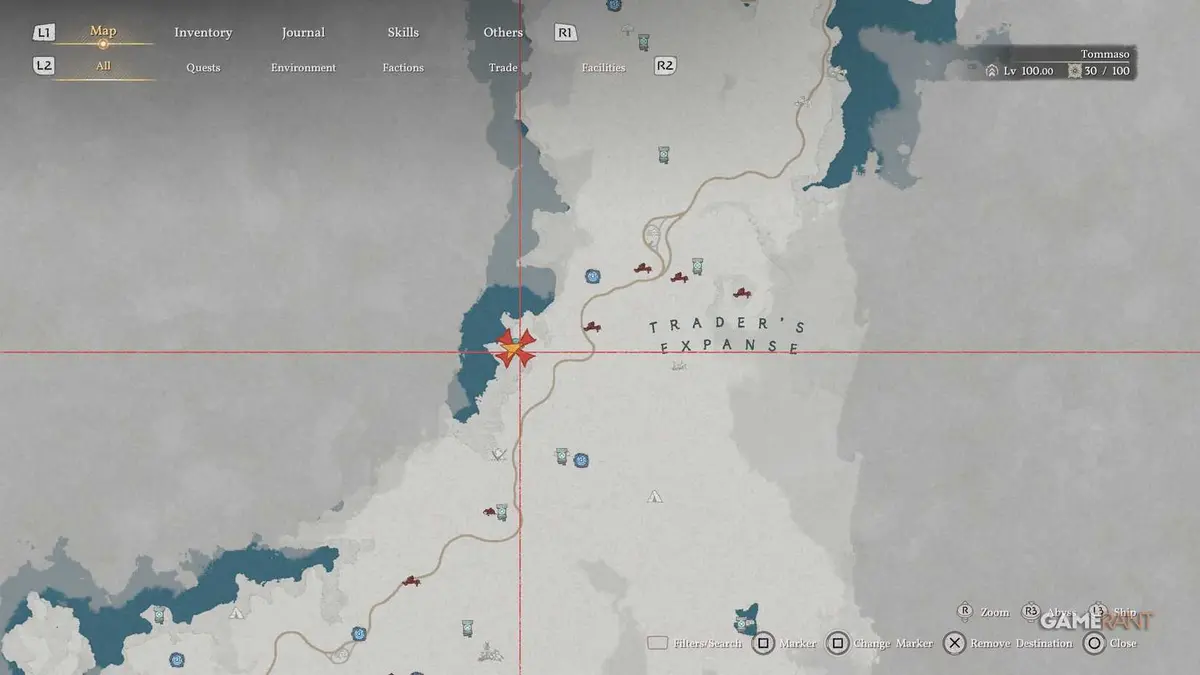1200x675 pixels.
Task: Click the R1 shoulder button icon
Action: coord(565,33)
